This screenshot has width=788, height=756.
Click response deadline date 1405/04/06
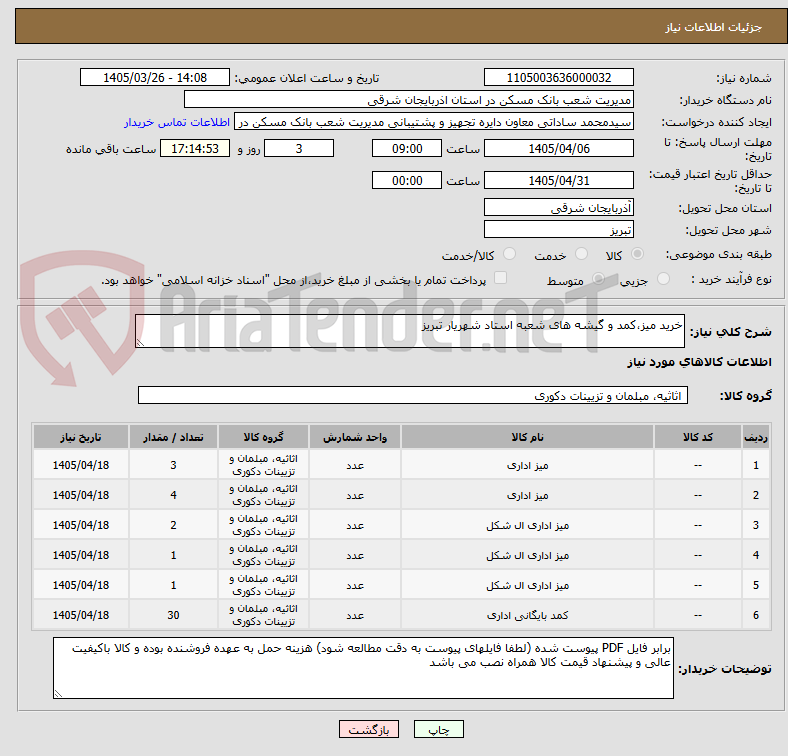tap(558, 148)
